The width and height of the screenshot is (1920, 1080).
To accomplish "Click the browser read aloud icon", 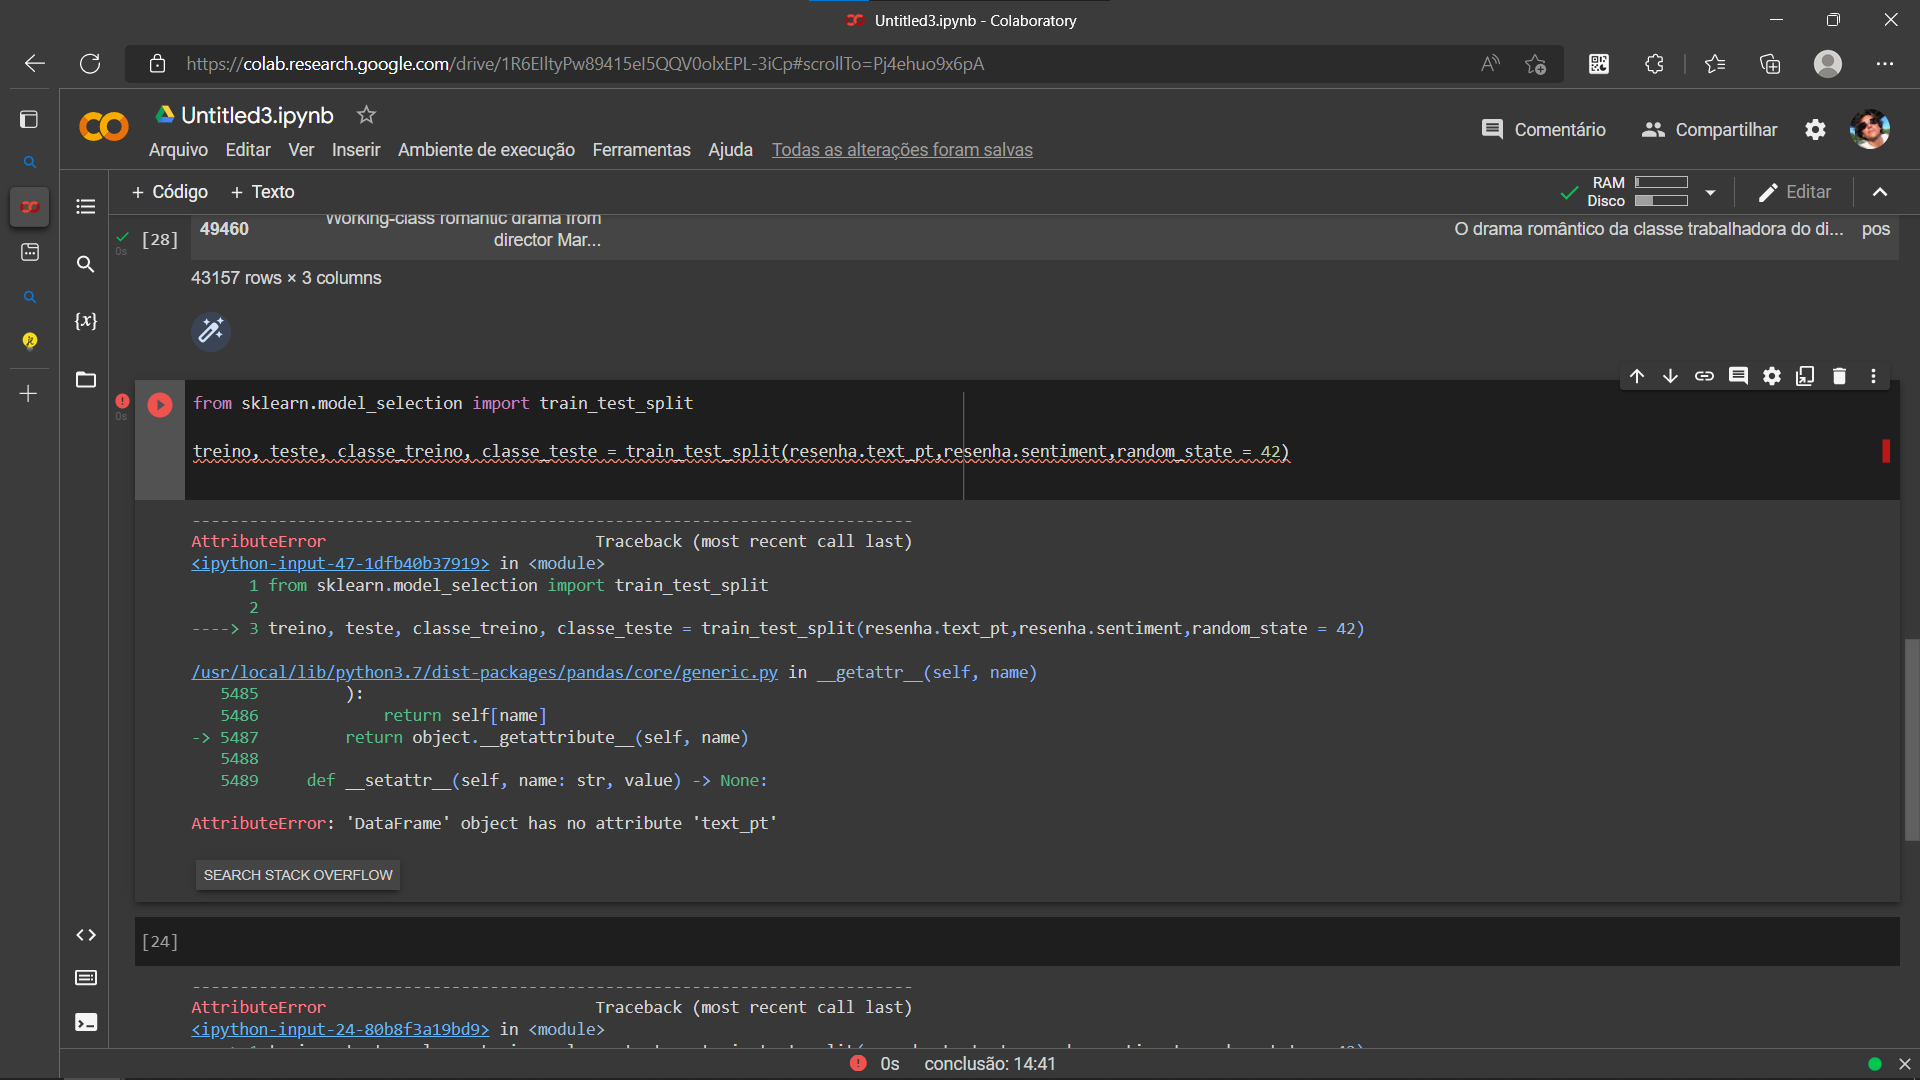I will tap(1490, 64).
